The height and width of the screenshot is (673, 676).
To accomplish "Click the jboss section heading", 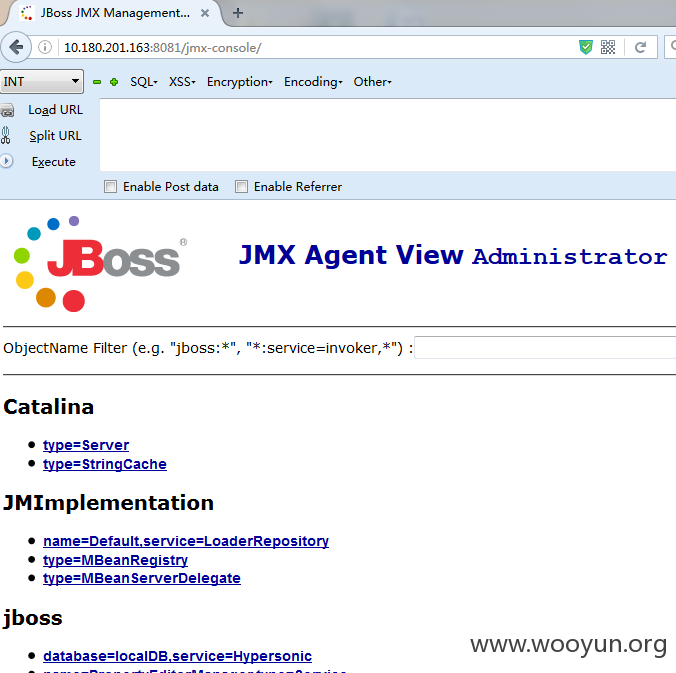I will pos(32,618).
